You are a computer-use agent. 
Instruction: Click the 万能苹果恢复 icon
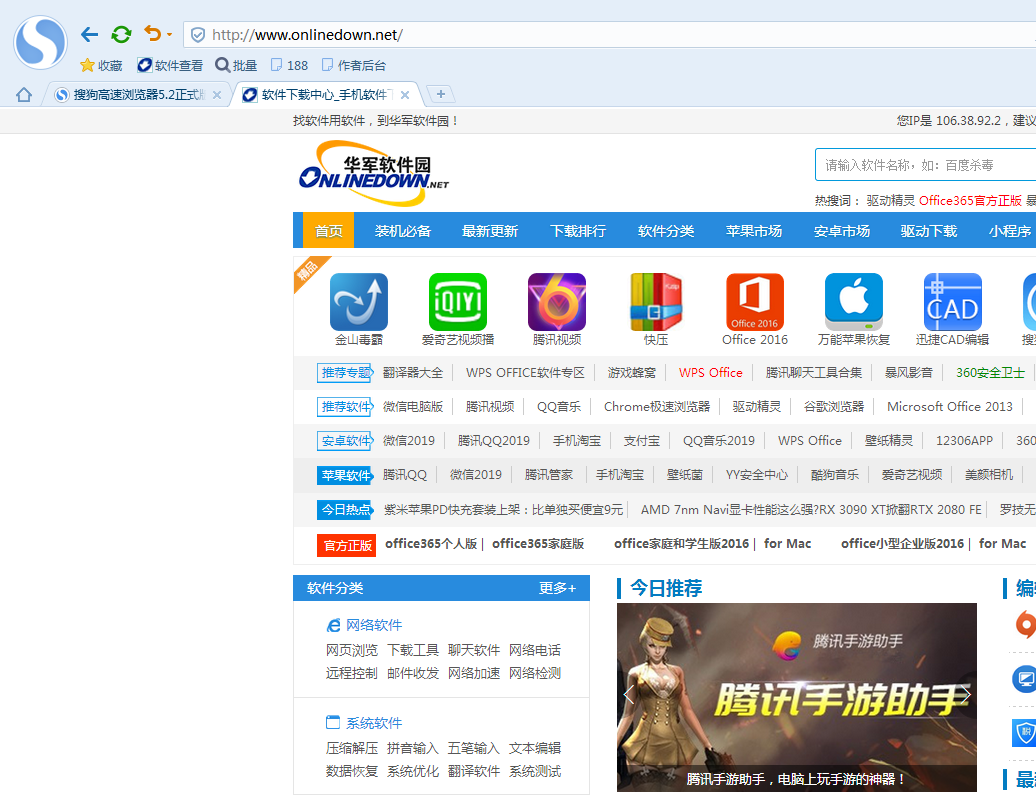pyautogui.click(x=853, y=300)
